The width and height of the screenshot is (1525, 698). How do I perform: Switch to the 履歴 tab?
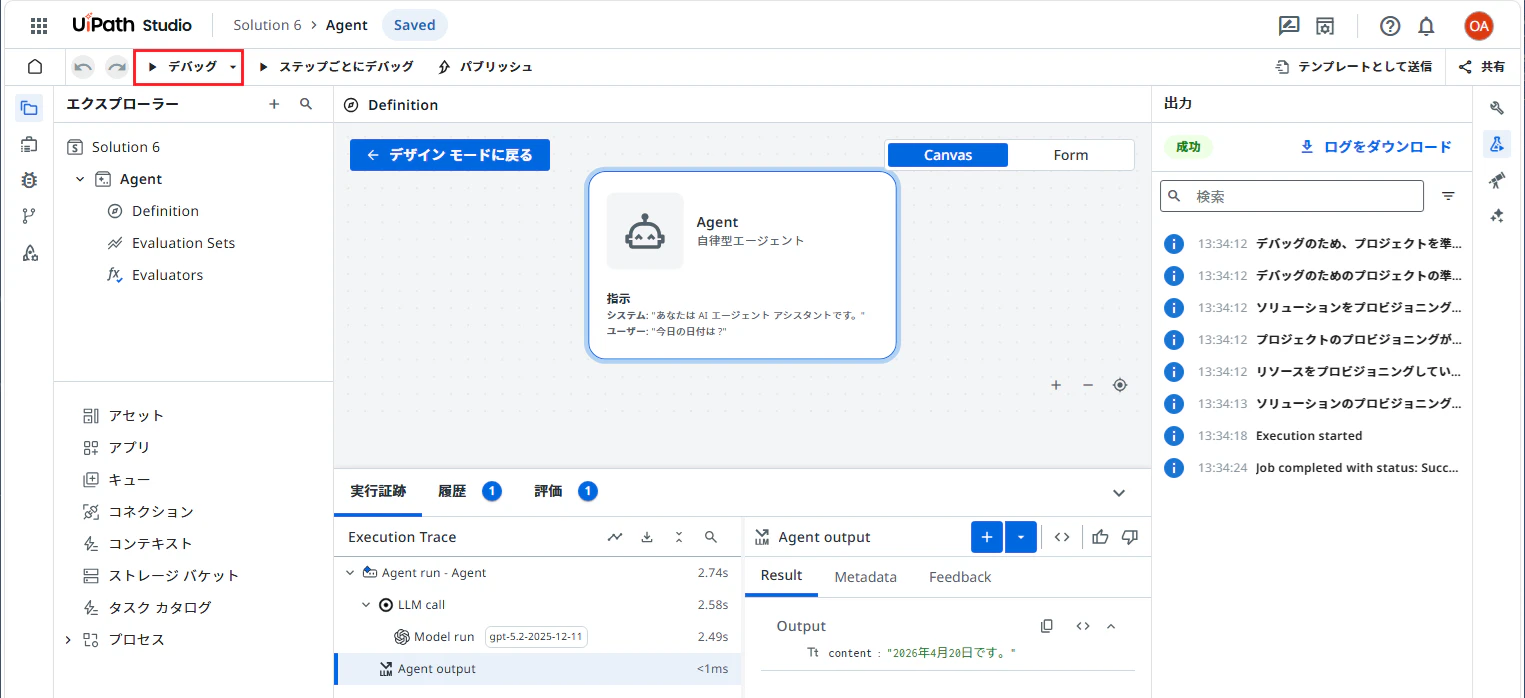(469, 491)
